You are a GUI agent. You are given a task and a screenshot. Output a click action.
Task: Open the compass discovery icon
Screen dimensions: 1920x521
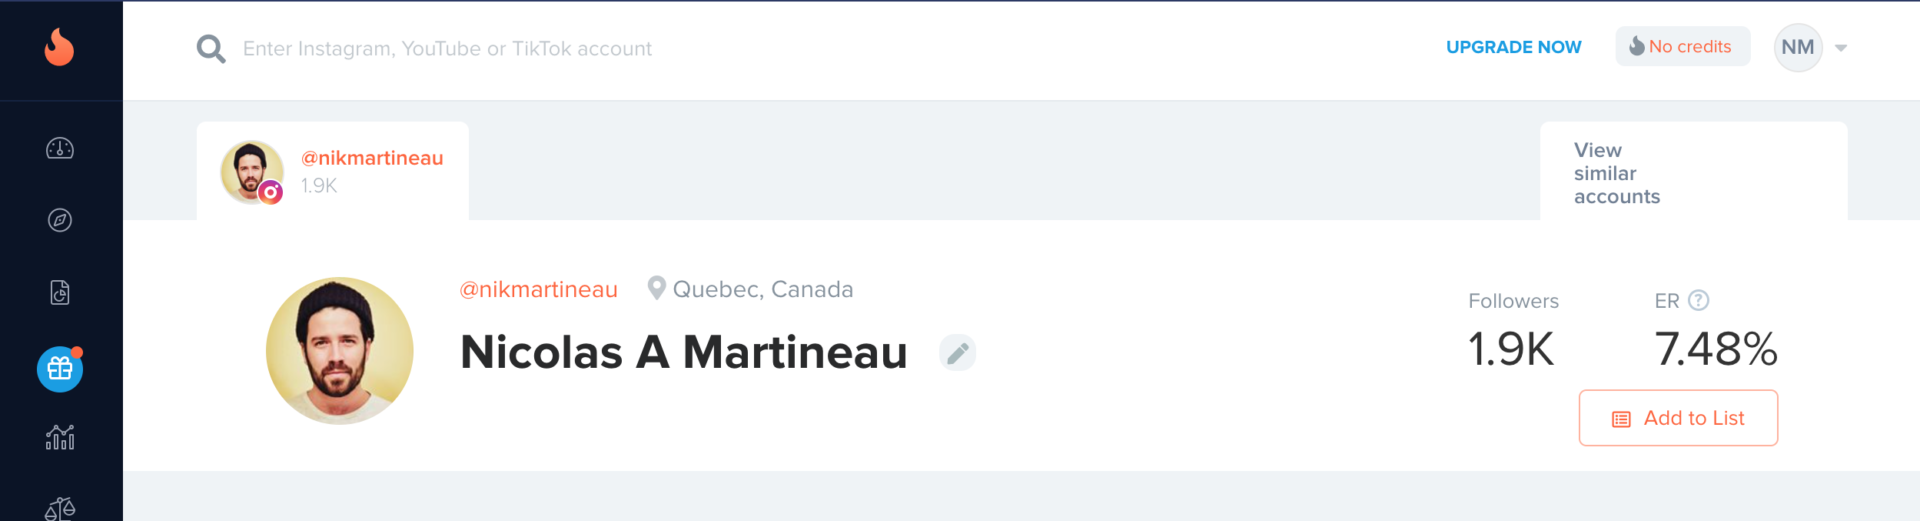(60, 220)
